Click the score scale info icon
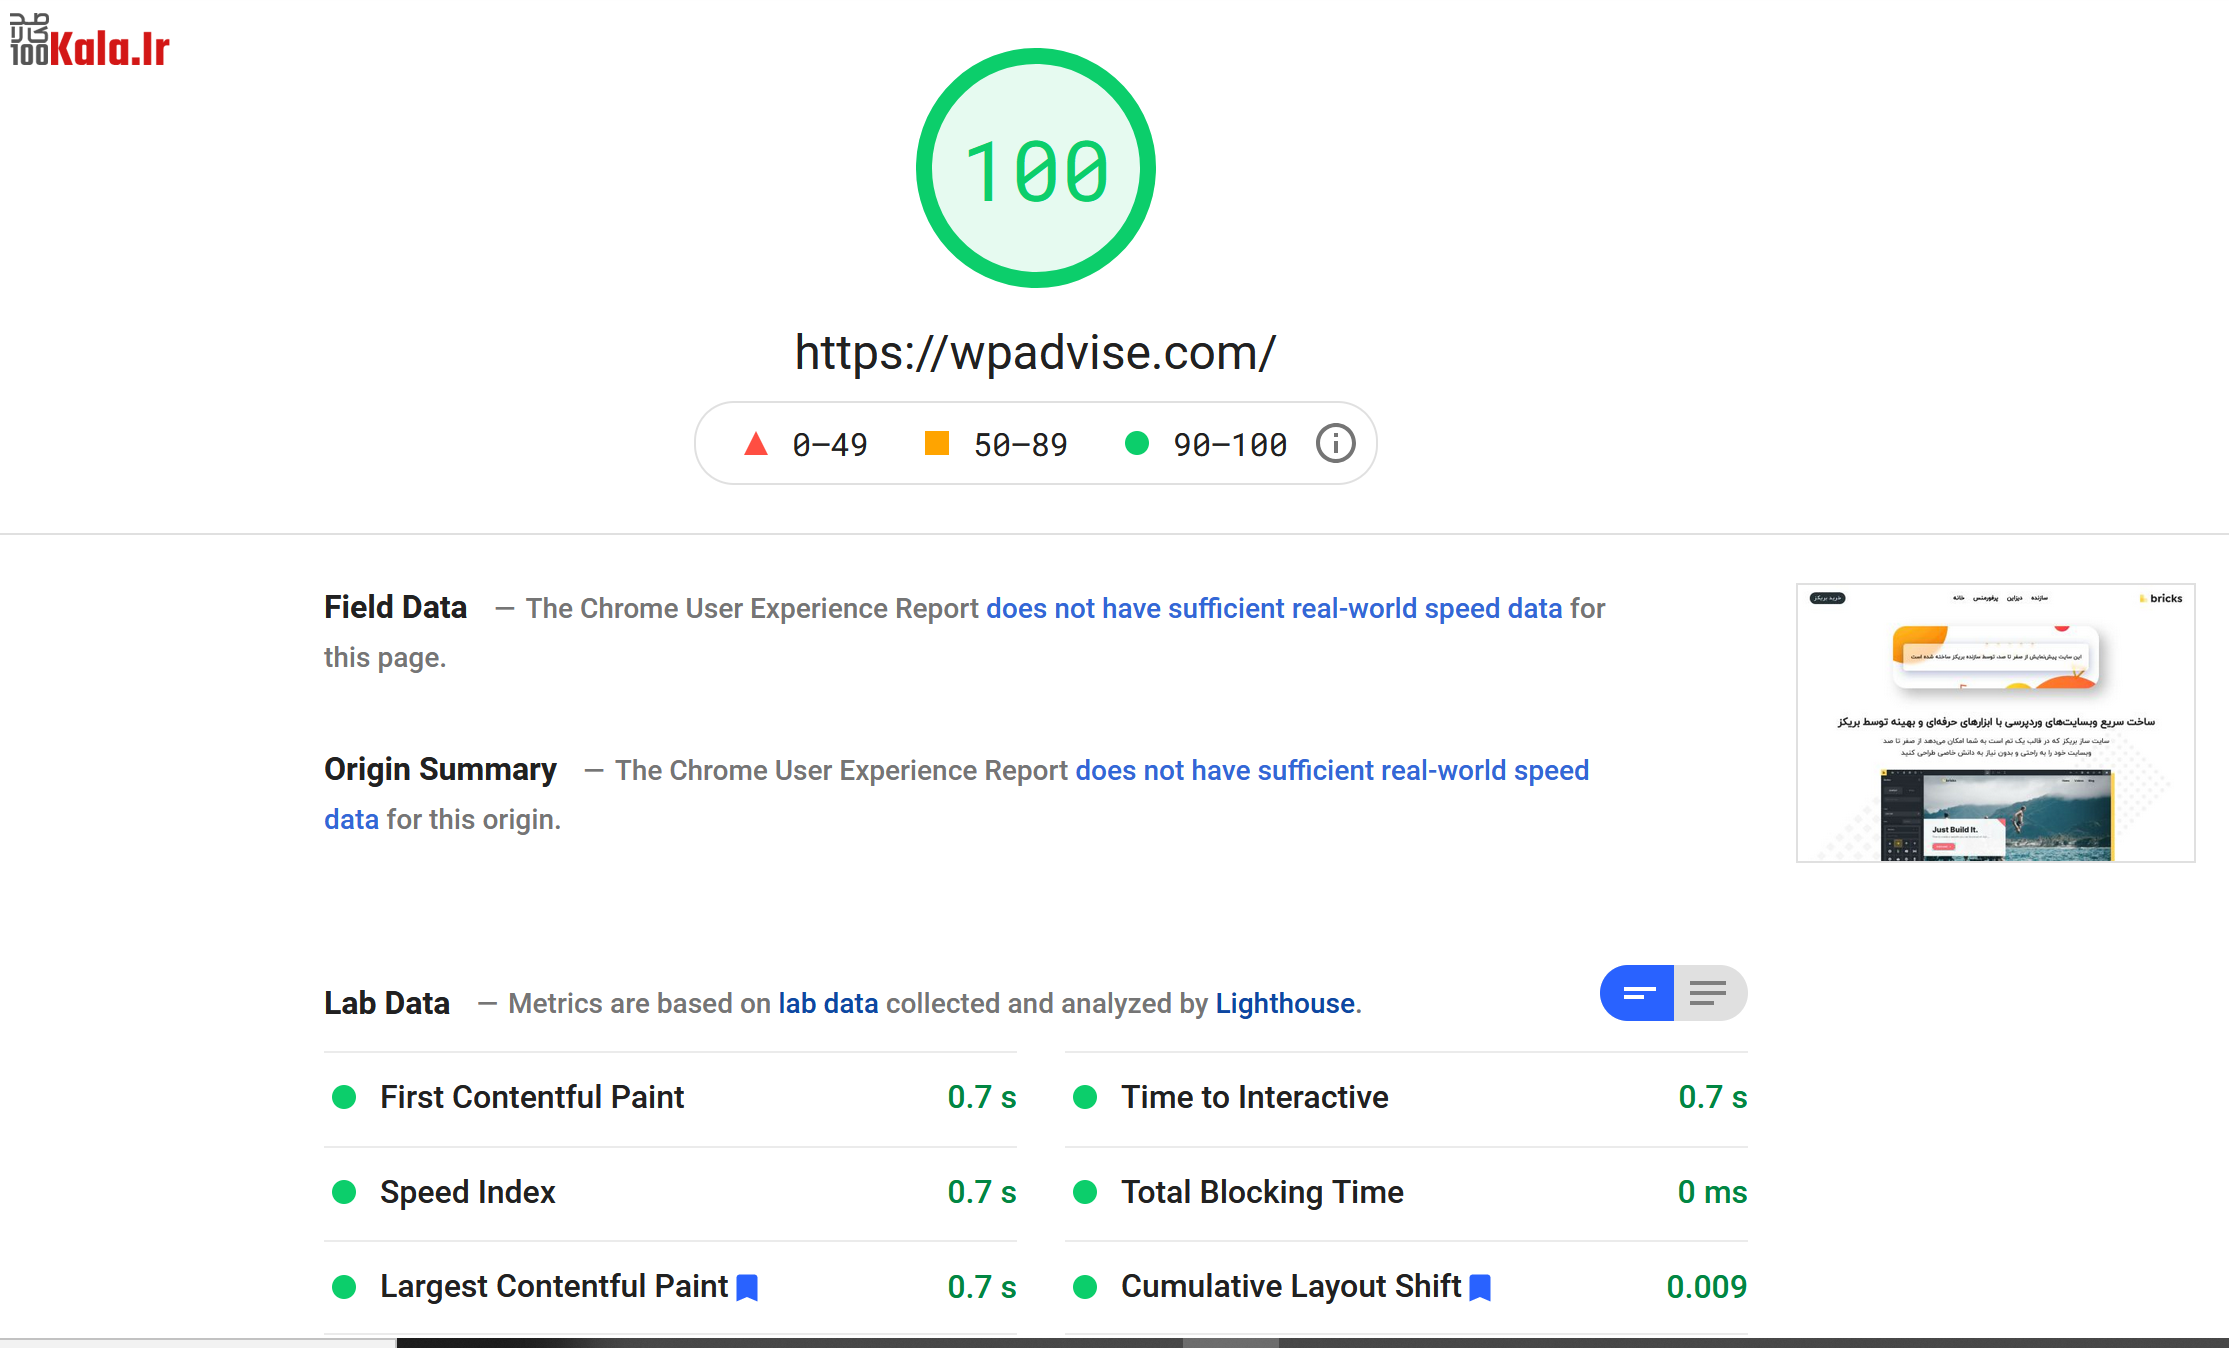This screenshot has width=2229, height=1348. click(x=1335, y=443)
